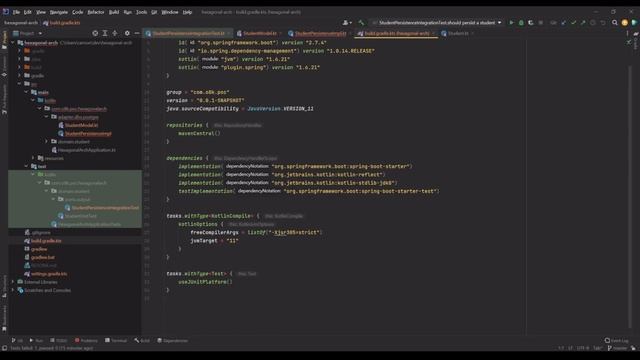Click the Build project hammer icon
The height and width of the screenshot is (360, 640).
[x=361, y=23]
